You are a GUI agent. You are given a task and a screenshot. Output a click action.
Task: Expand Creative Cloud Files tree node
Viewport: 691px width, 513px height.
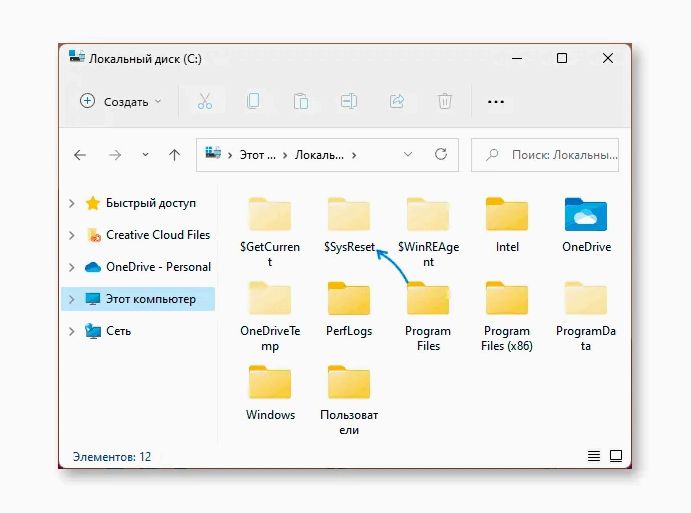(72, 235)
